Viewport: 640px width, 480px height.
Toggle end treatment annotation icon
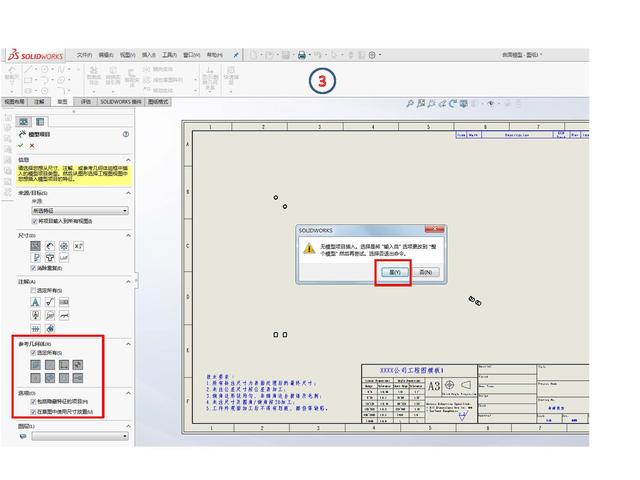50,328
